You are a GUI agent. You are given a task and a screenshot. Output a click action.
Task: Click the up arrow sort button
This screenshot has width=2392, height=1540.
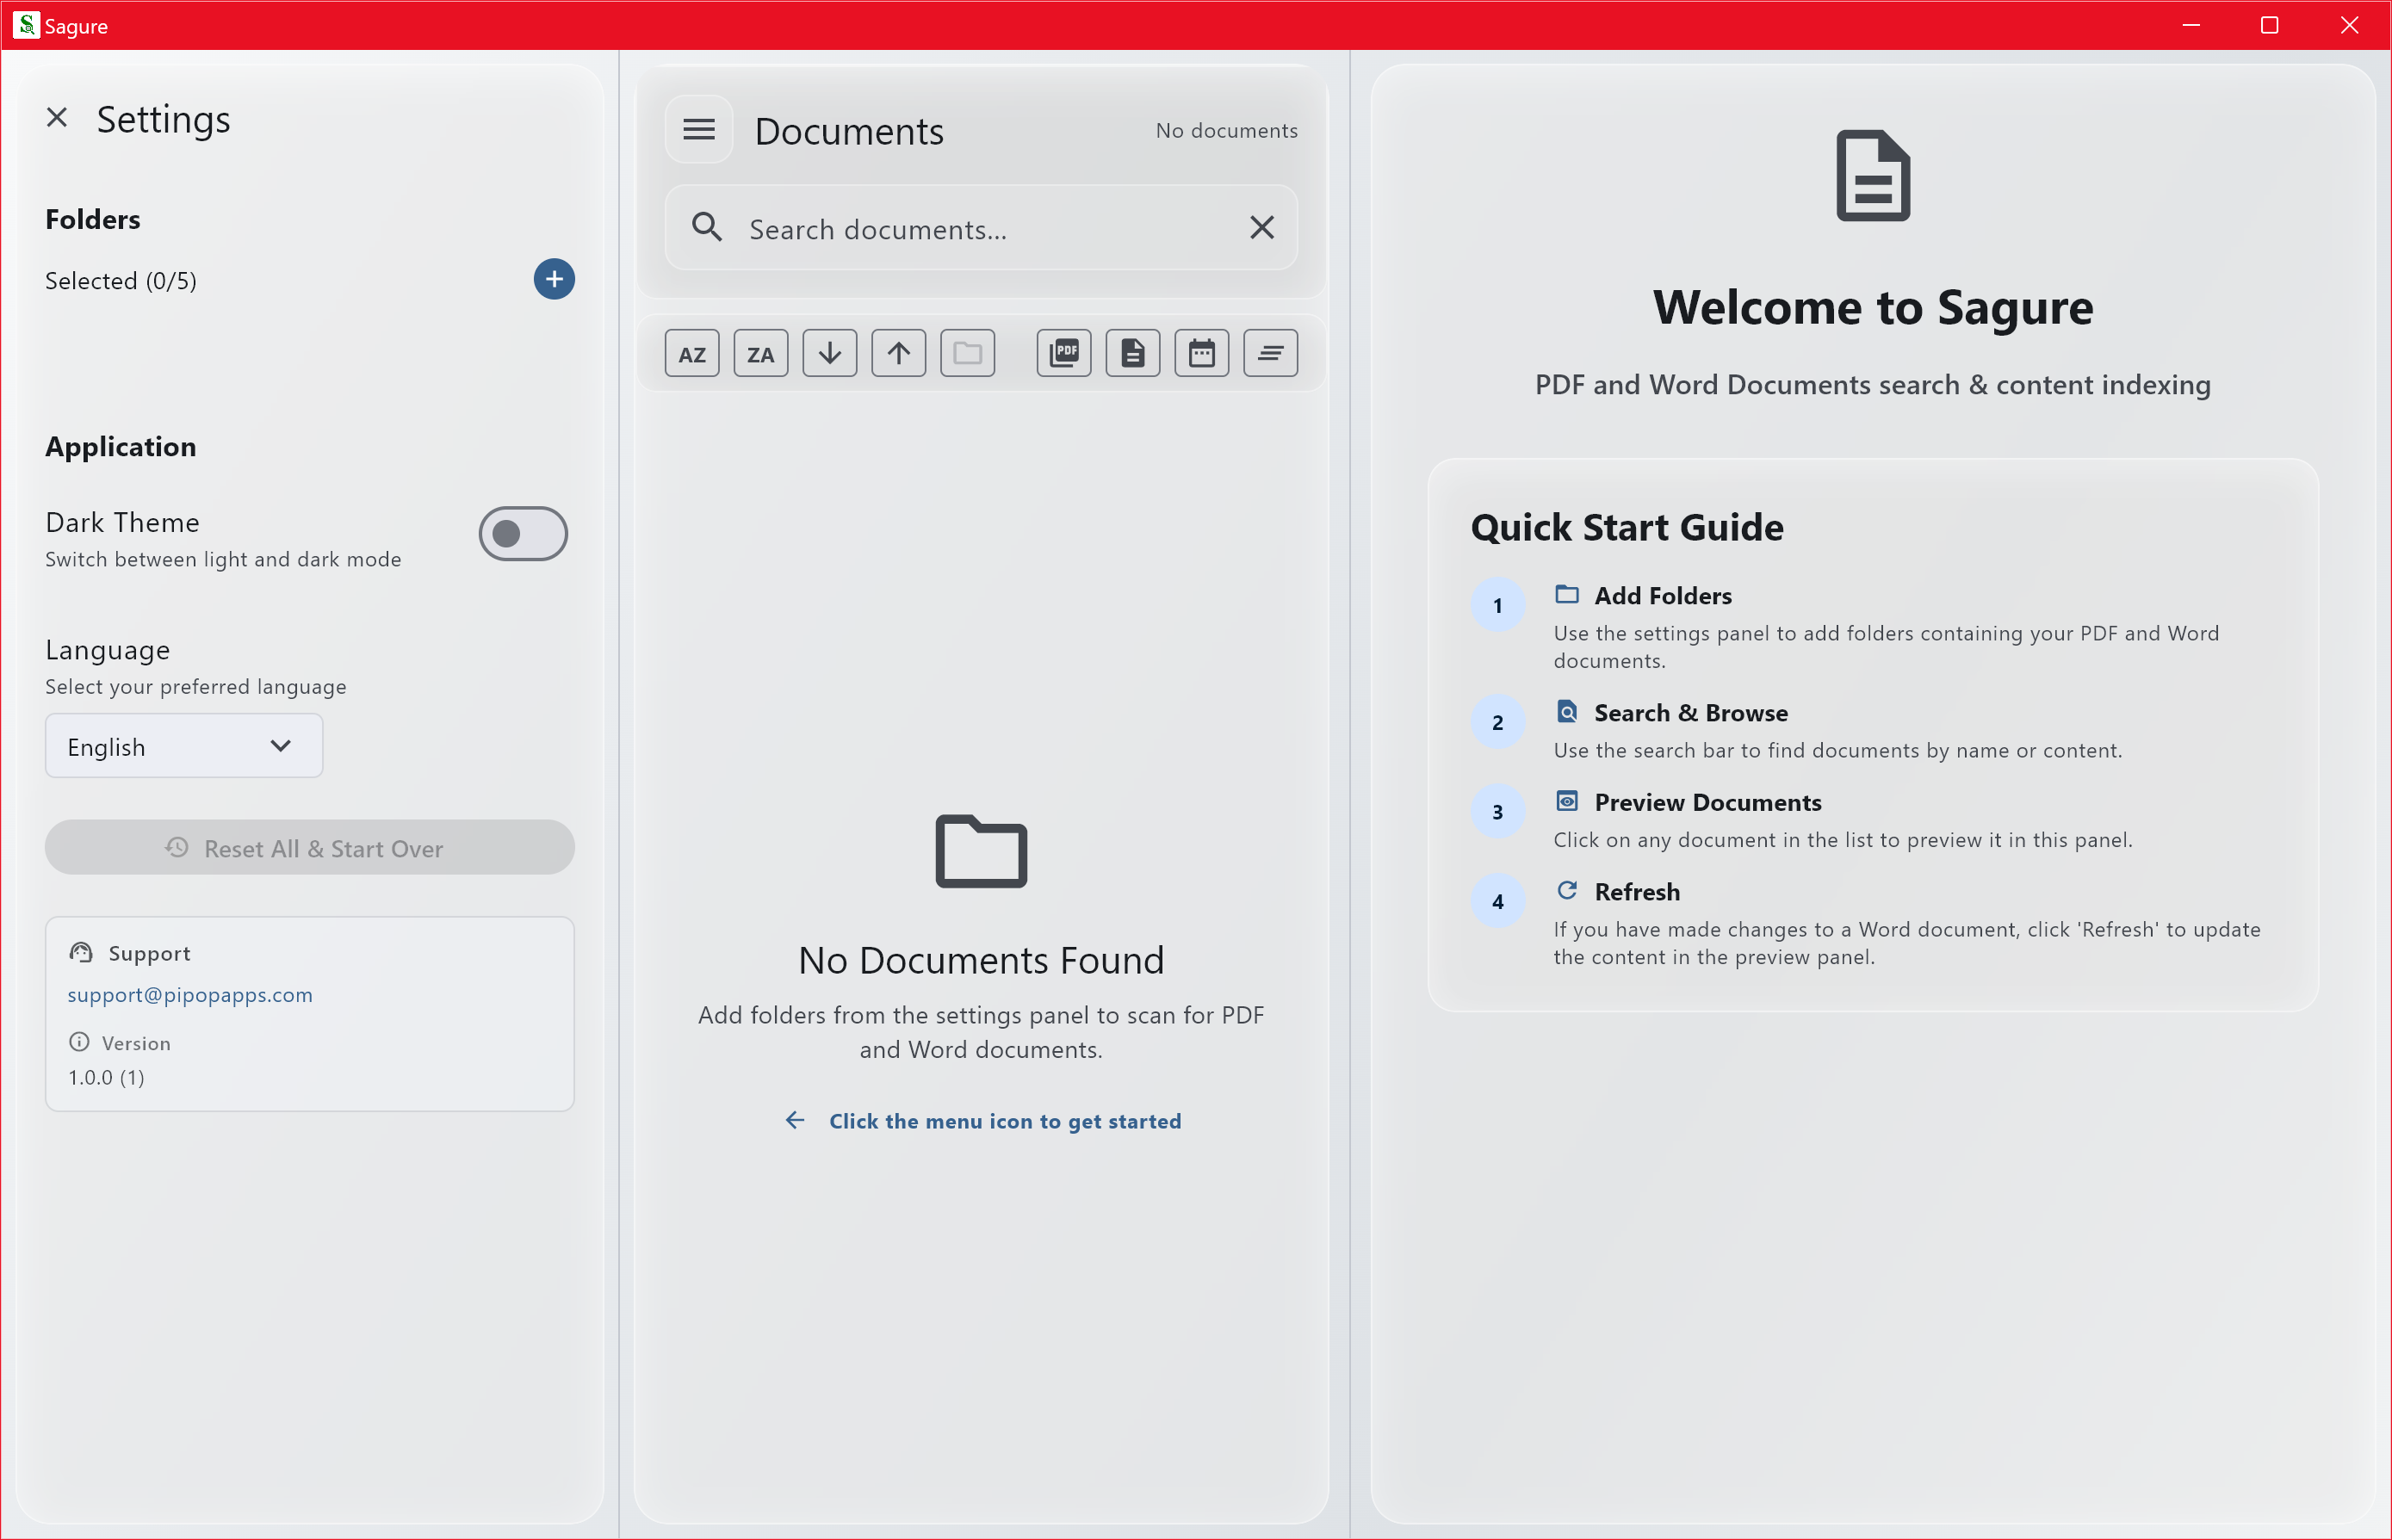tap(898, 354)
